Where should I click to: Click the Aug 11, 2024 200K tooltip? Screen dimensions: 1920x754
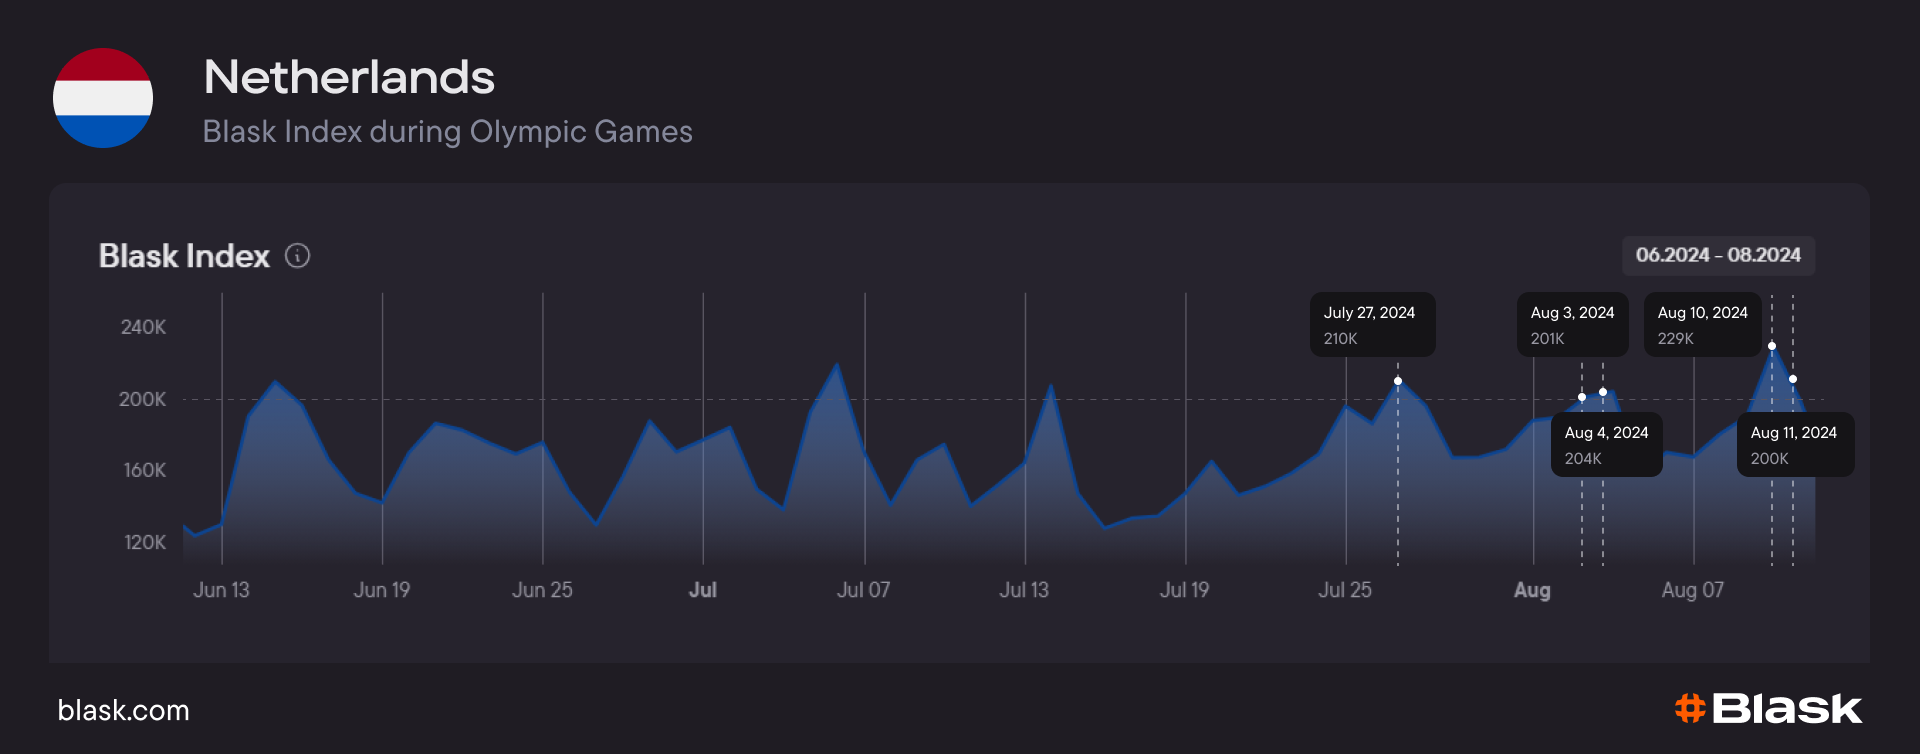(1794, 445)
